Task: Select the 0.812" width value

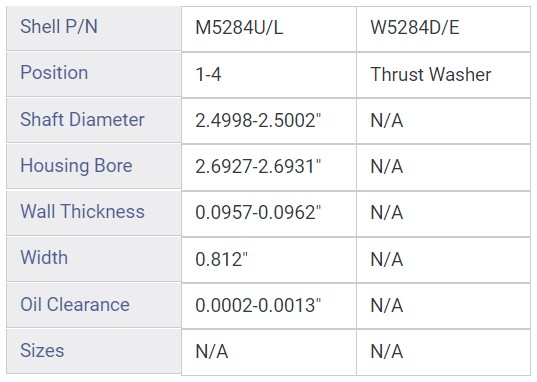Action: [x=269, y=260]
